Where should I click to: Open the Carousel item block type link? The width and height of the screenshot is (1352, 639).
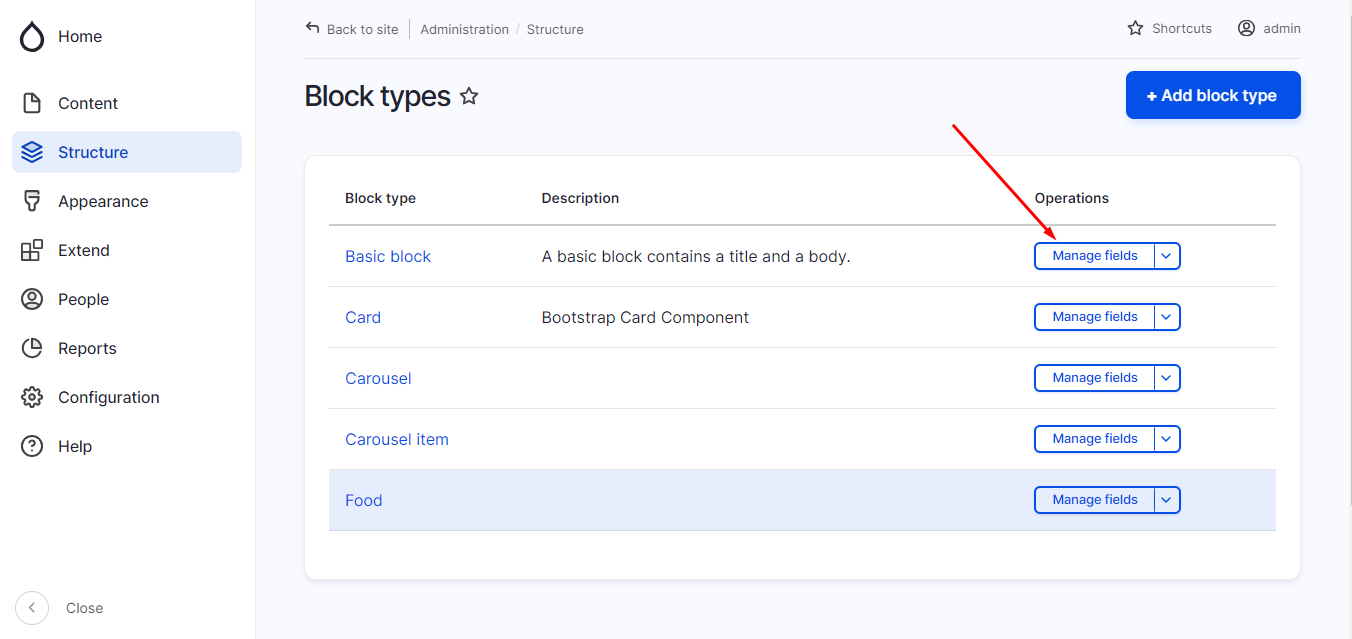[x=397, y=439]
